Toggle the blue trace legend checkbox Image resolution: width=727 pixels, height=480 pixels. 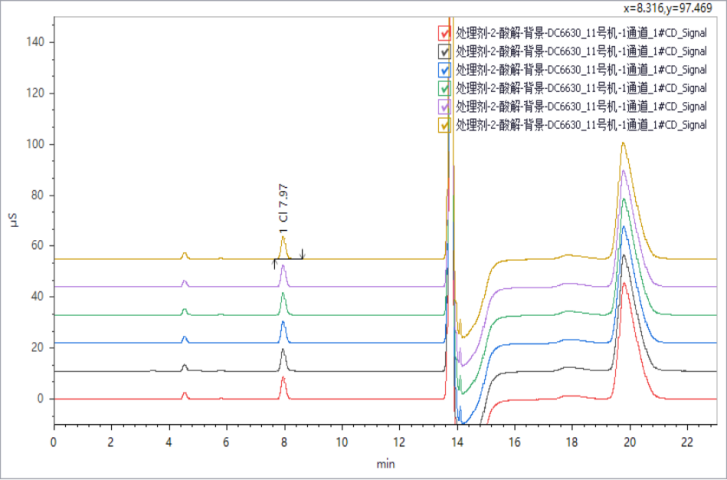click(445, 70)
